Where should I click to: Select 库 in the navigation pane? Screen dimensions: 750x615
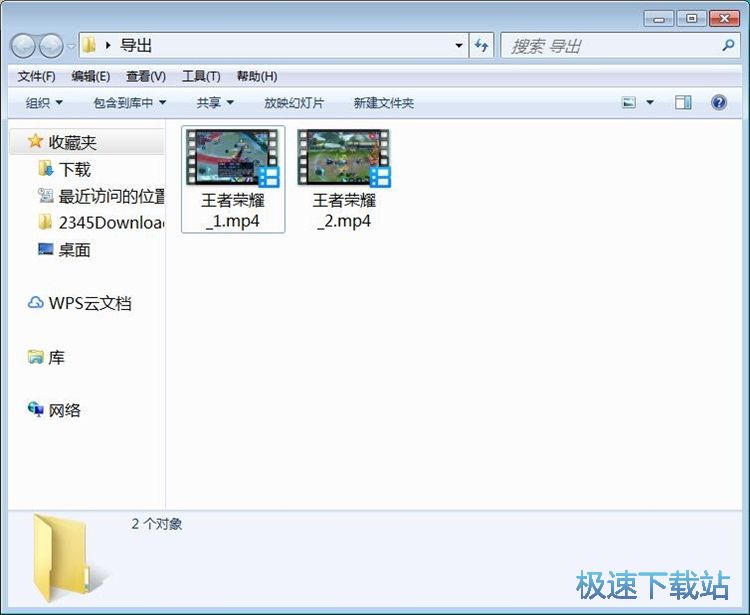point(56,357)
